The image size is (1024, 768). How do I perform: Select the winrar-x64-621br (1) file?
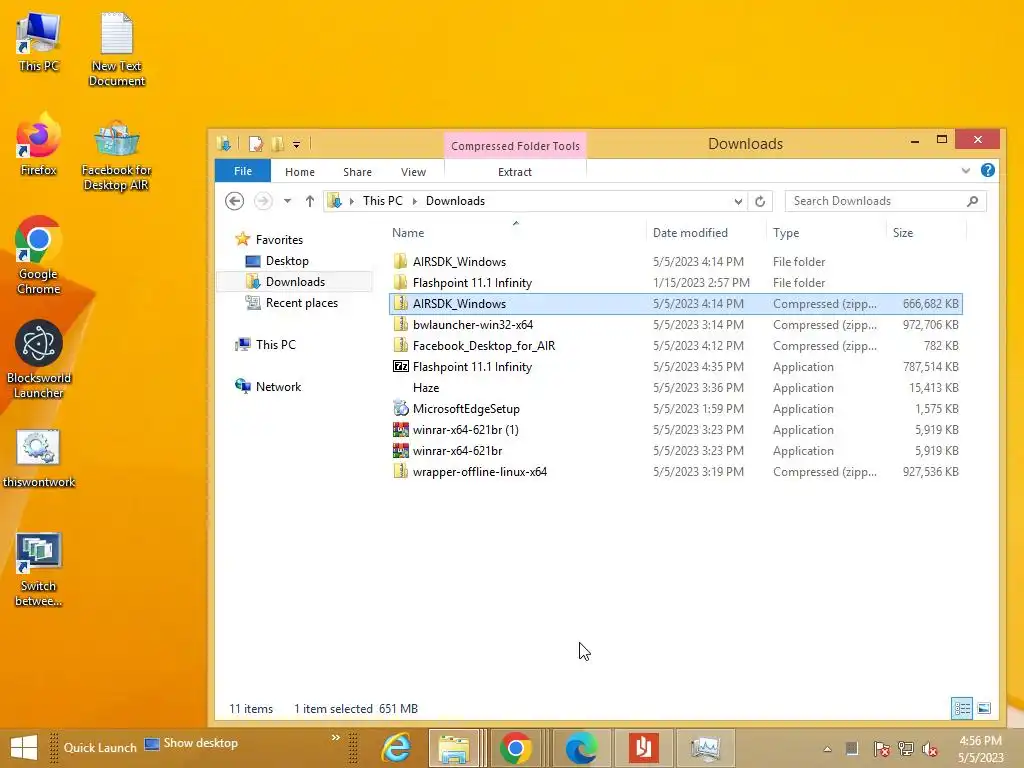click(676, 430)
